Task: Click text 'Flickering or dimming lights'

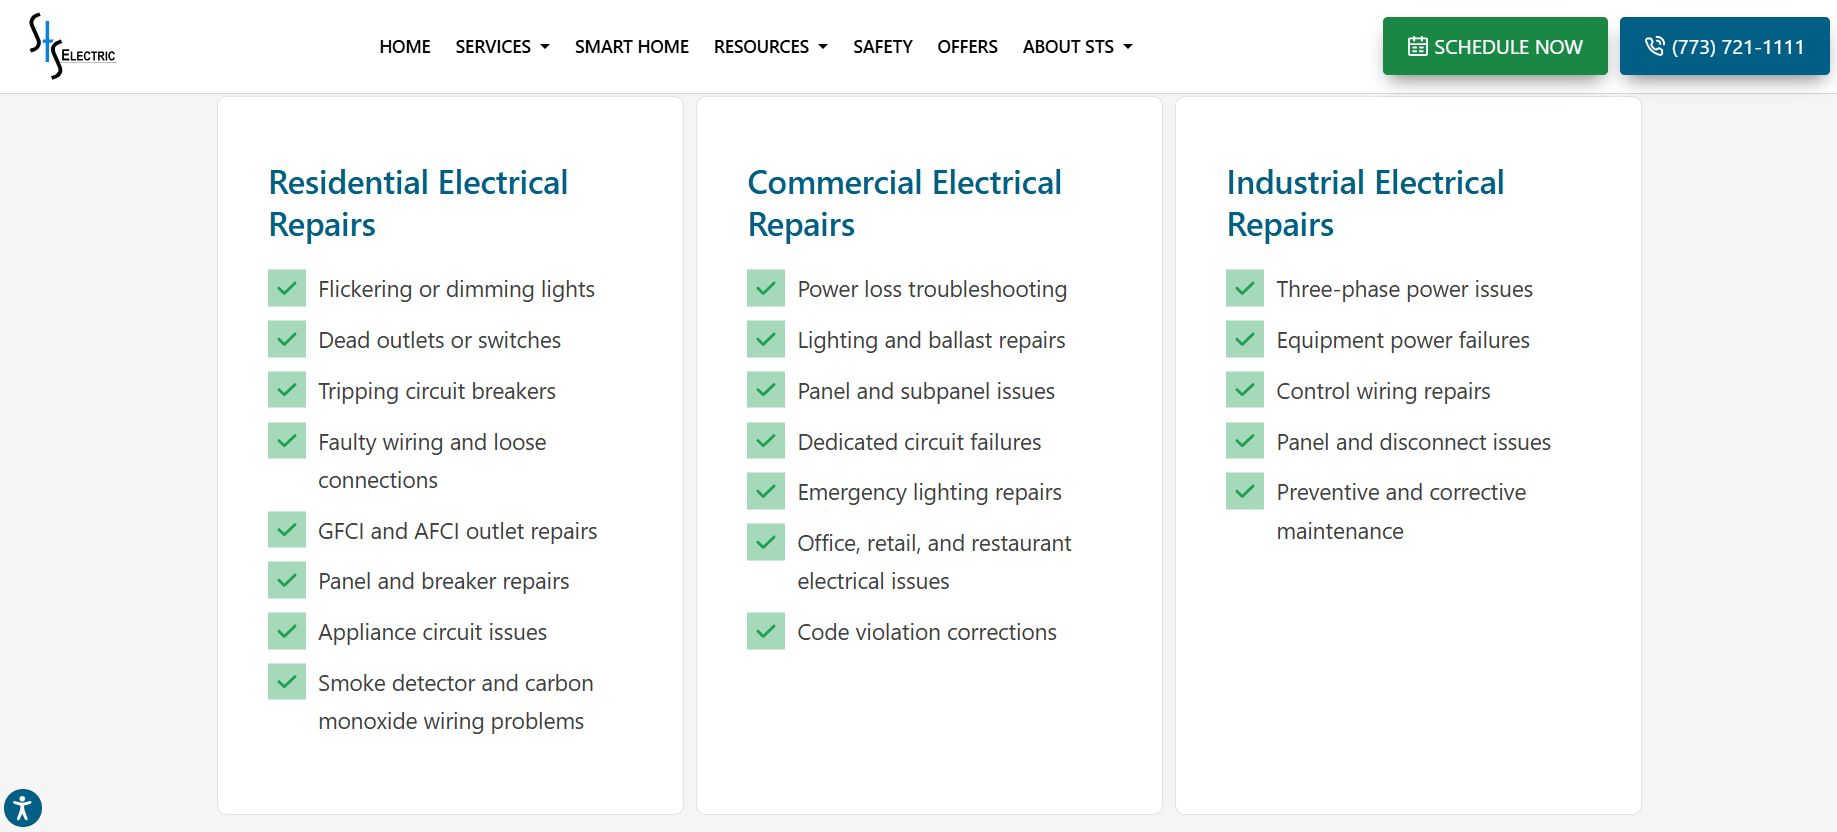Action: 456,289
